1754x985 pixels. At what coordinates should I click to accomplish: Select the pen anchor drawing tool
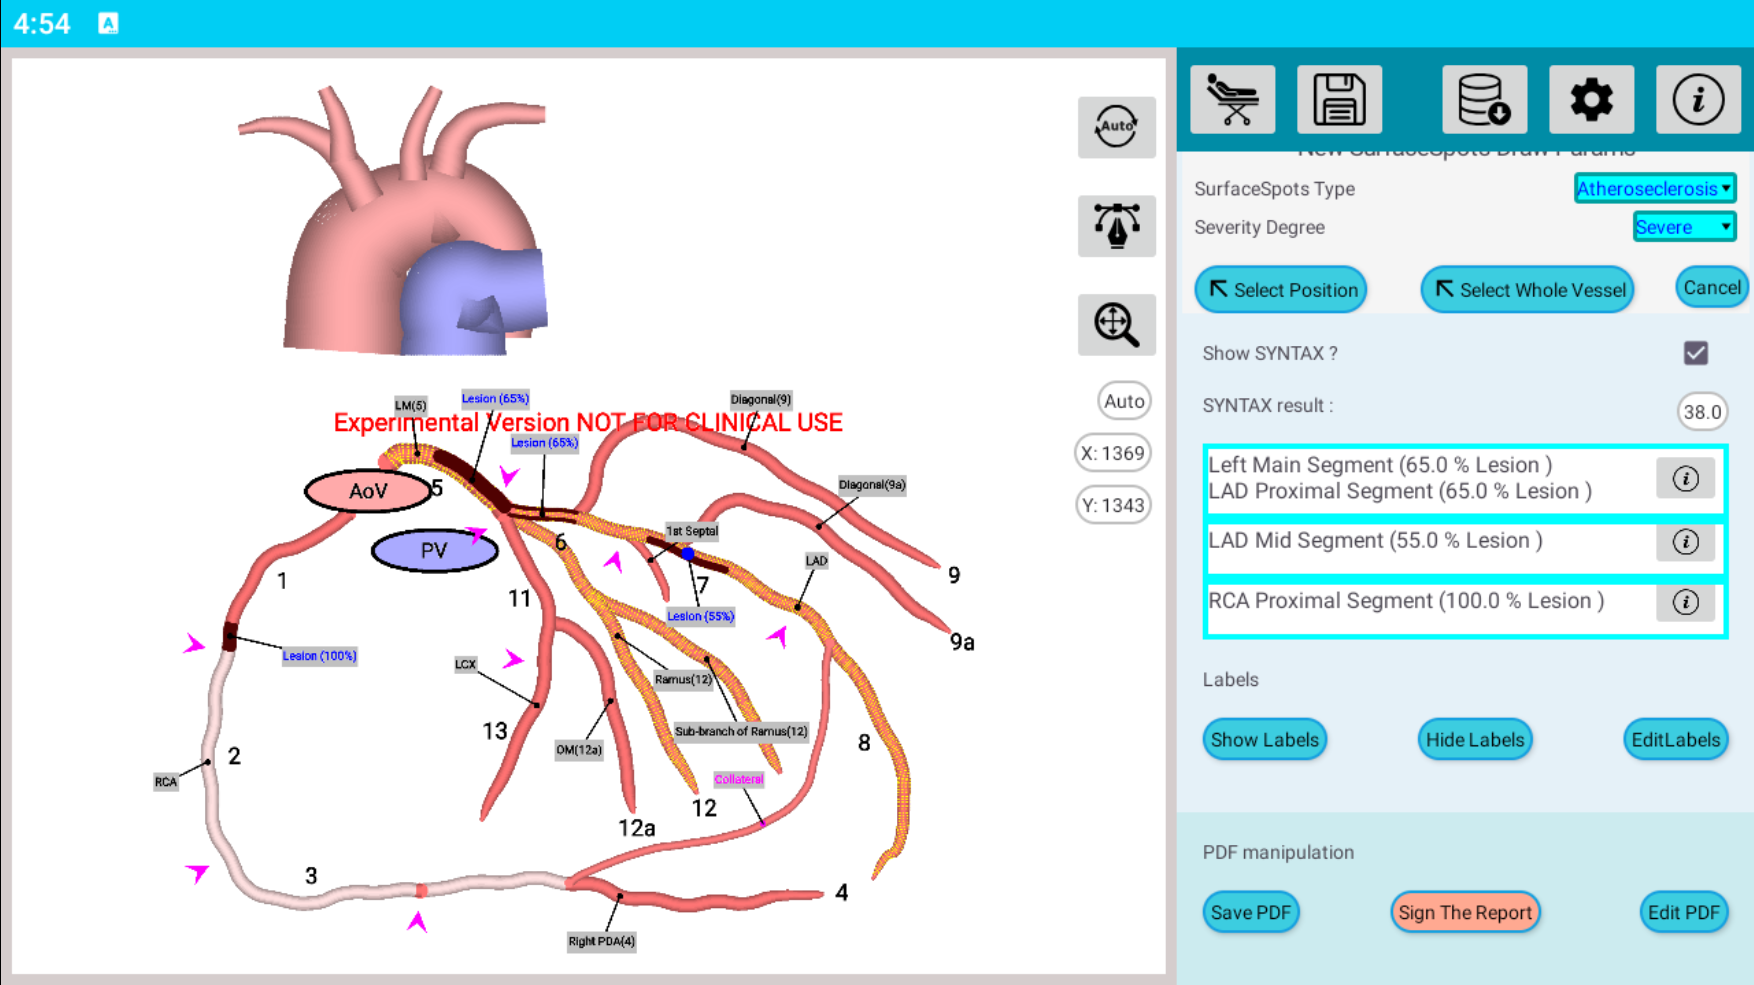(x=1116, y=226)
